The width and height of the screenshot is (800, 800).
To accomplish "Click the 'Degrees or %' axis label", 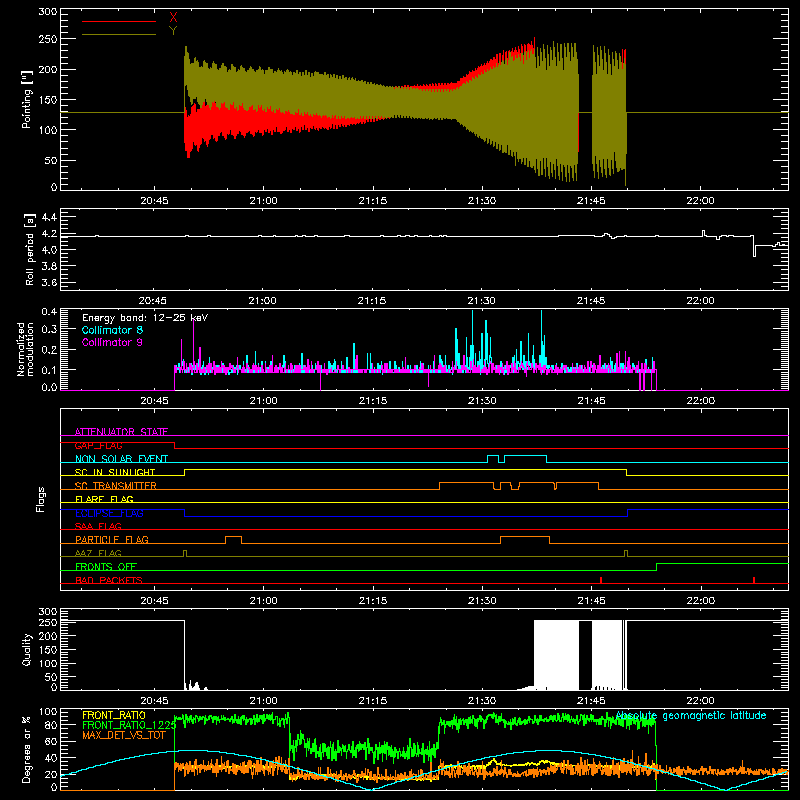I will (27, 749).
